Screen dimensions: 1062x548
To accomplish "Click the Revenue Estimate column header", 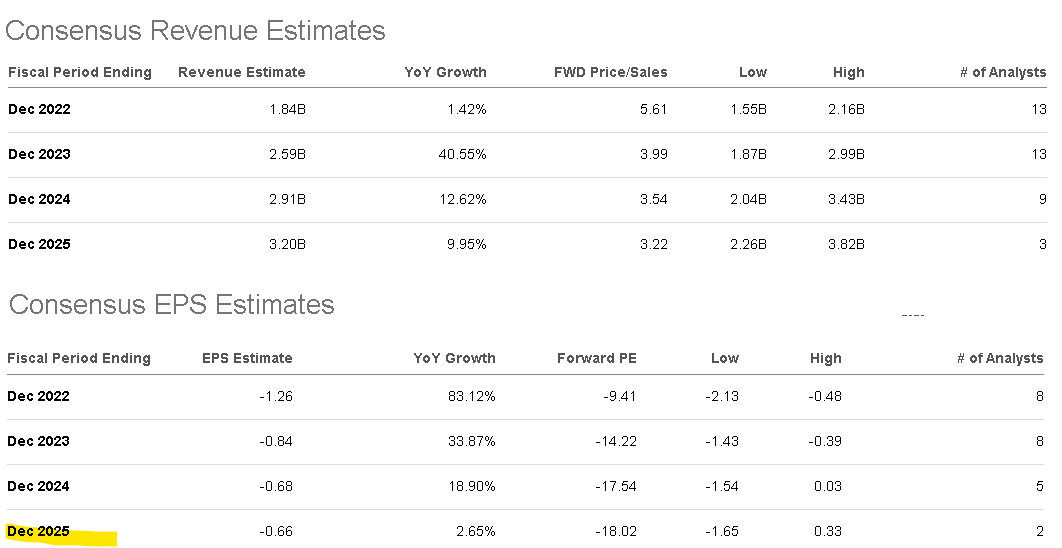I will tap(241, 72).
